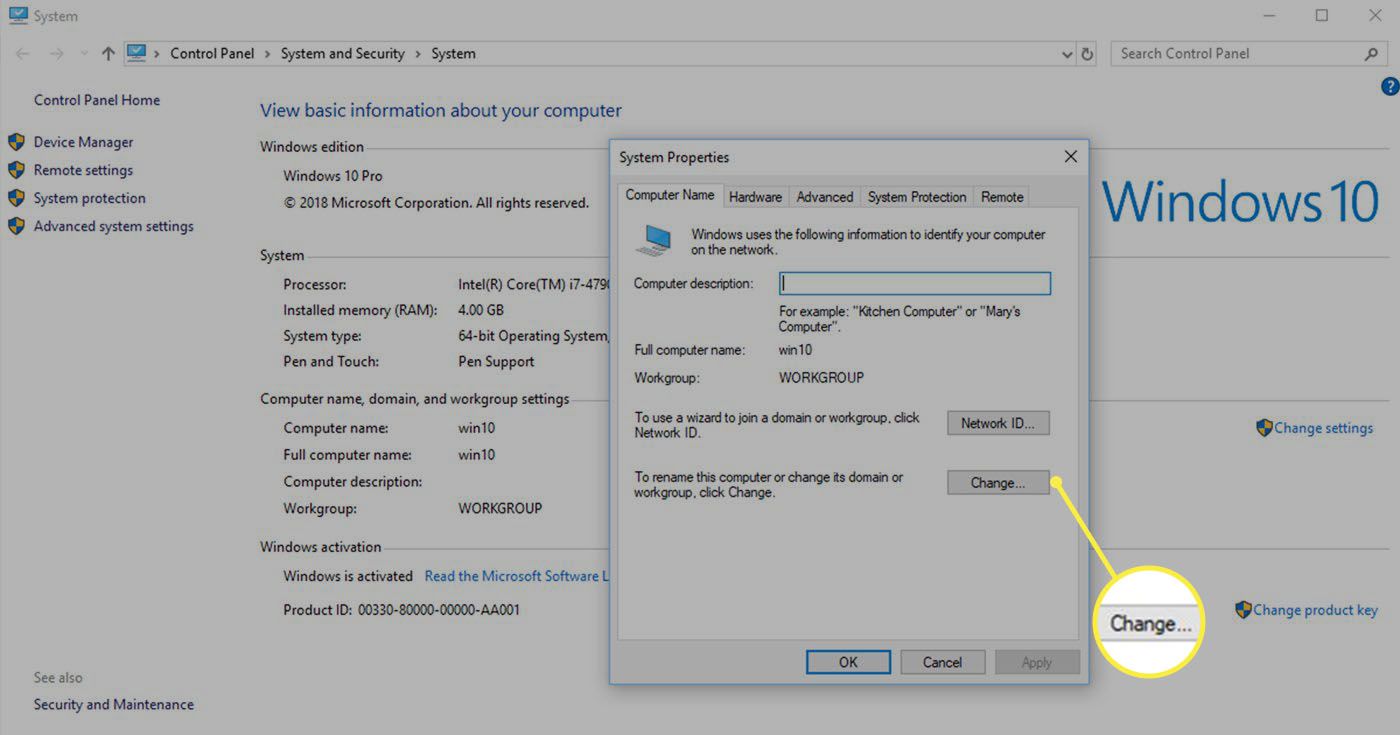Click the Forward navigation arrow
The image size is (1400, 735).
tap(56, 54)
